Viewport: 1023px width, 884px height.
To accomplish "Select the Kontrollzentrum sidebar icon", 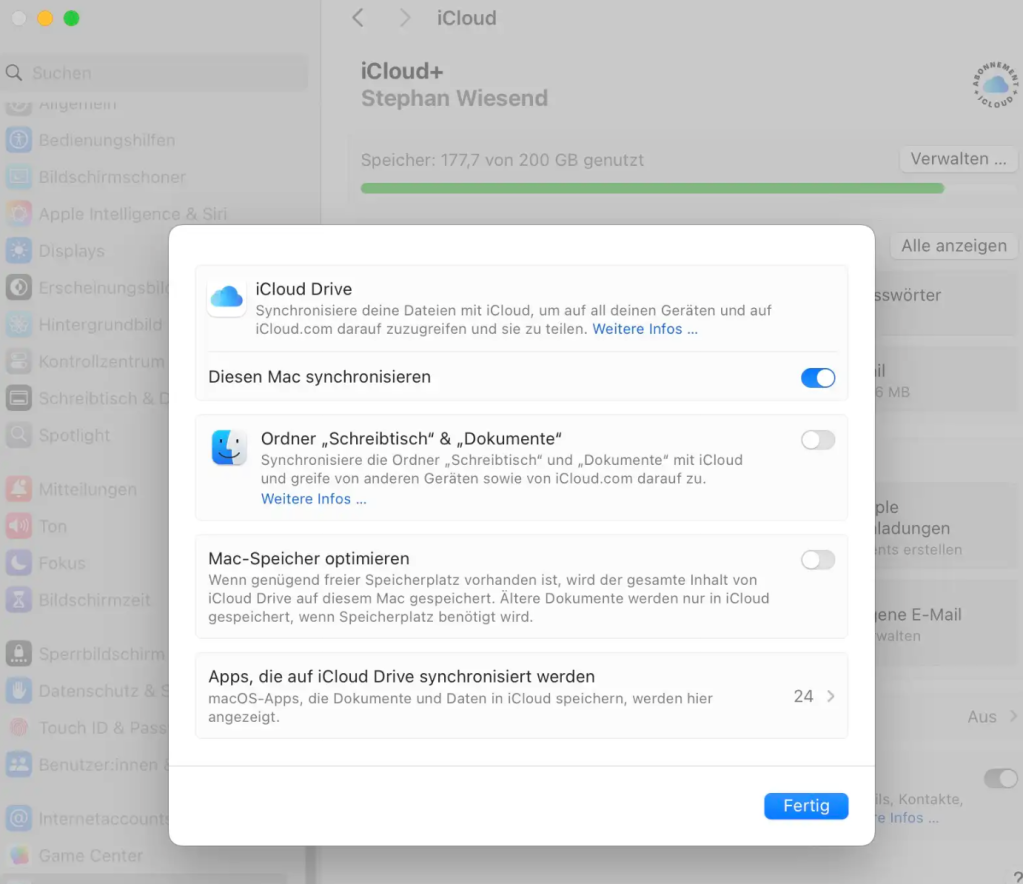I will click(19, 361).
